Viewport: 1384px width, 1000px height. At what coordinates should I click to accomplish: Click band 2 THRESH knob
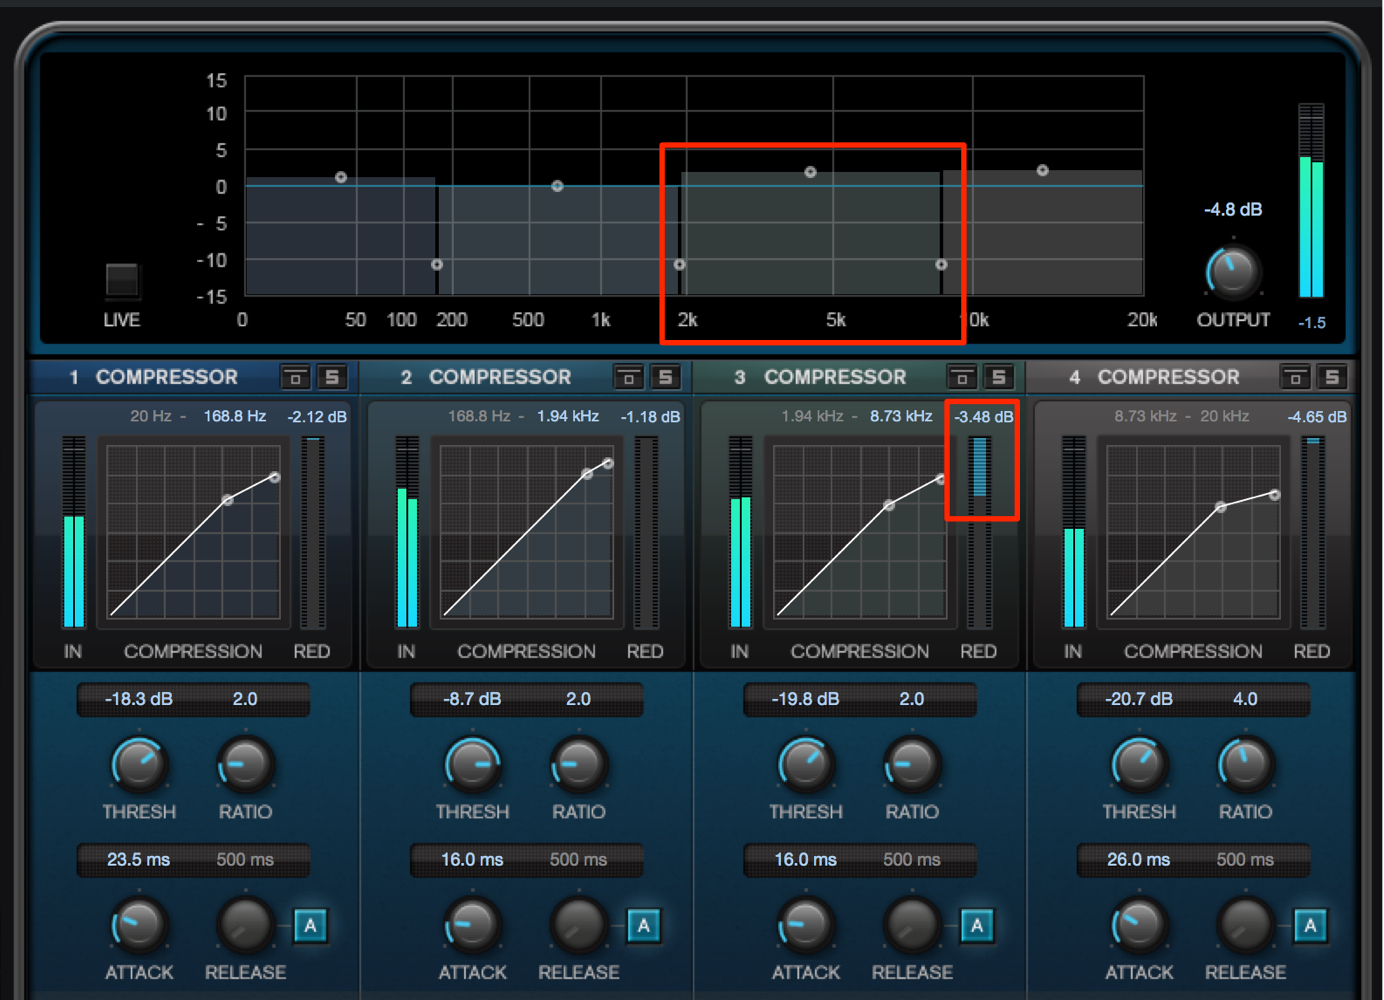point(472,765)
